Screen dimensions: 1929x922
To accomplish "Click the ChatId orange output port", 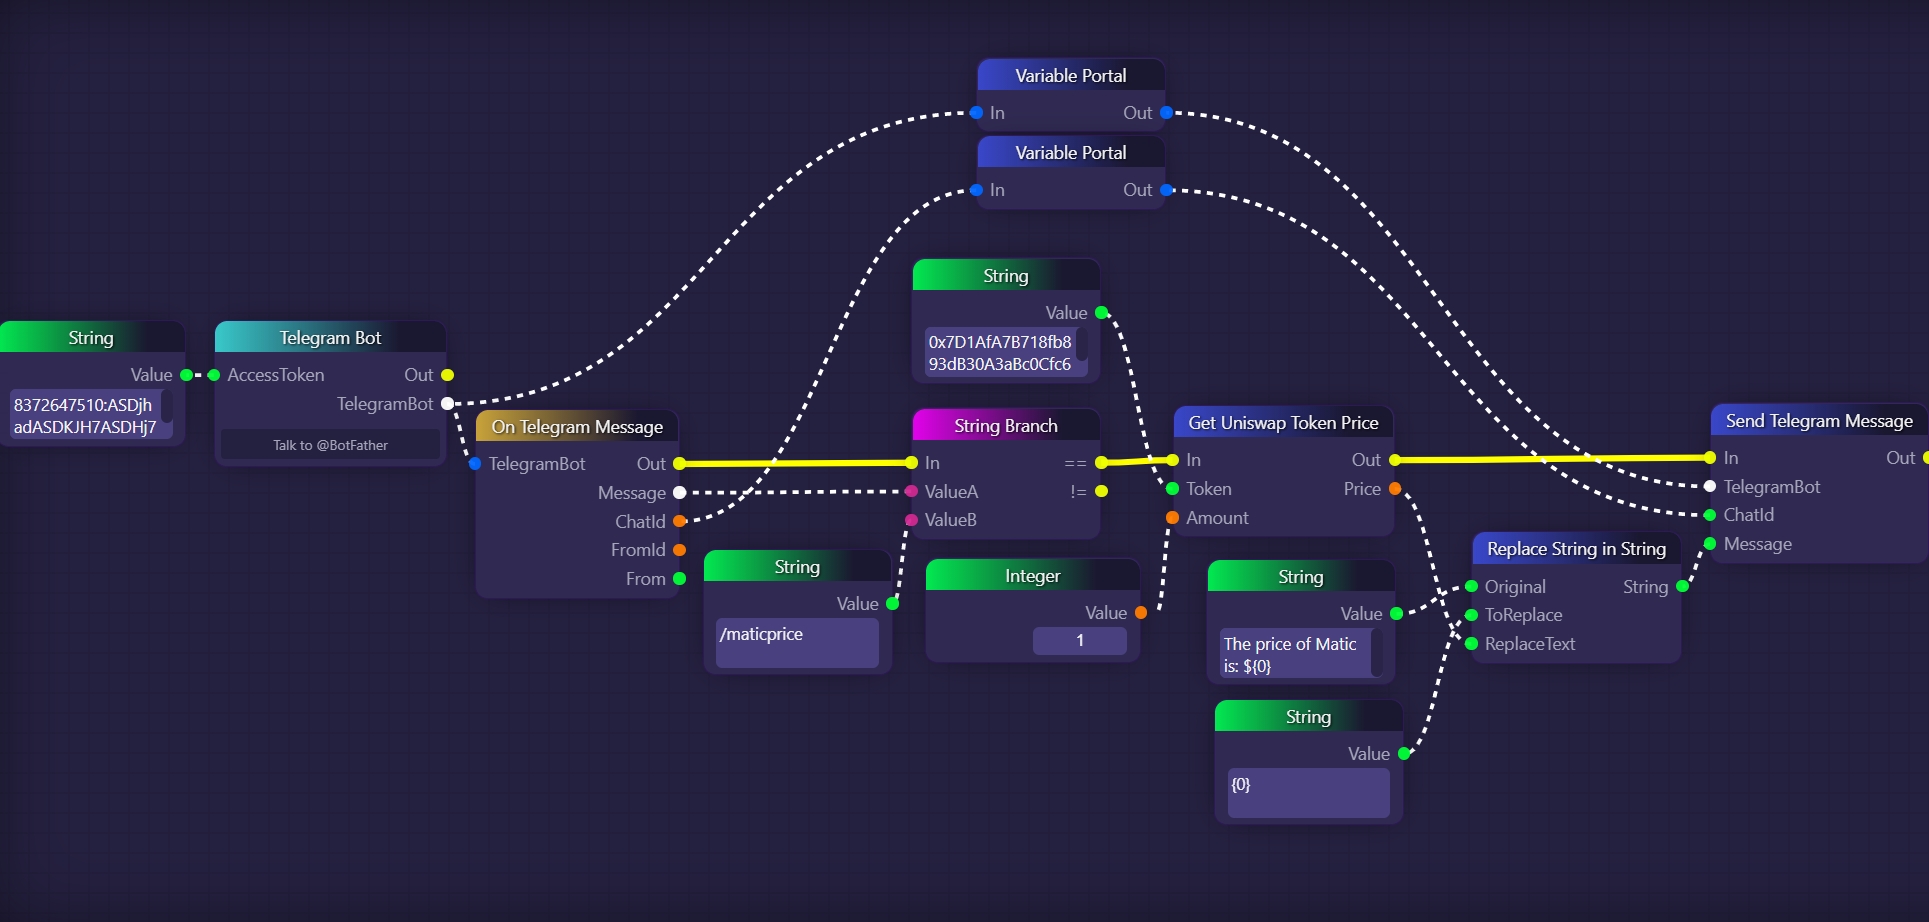I will (680, 521).
